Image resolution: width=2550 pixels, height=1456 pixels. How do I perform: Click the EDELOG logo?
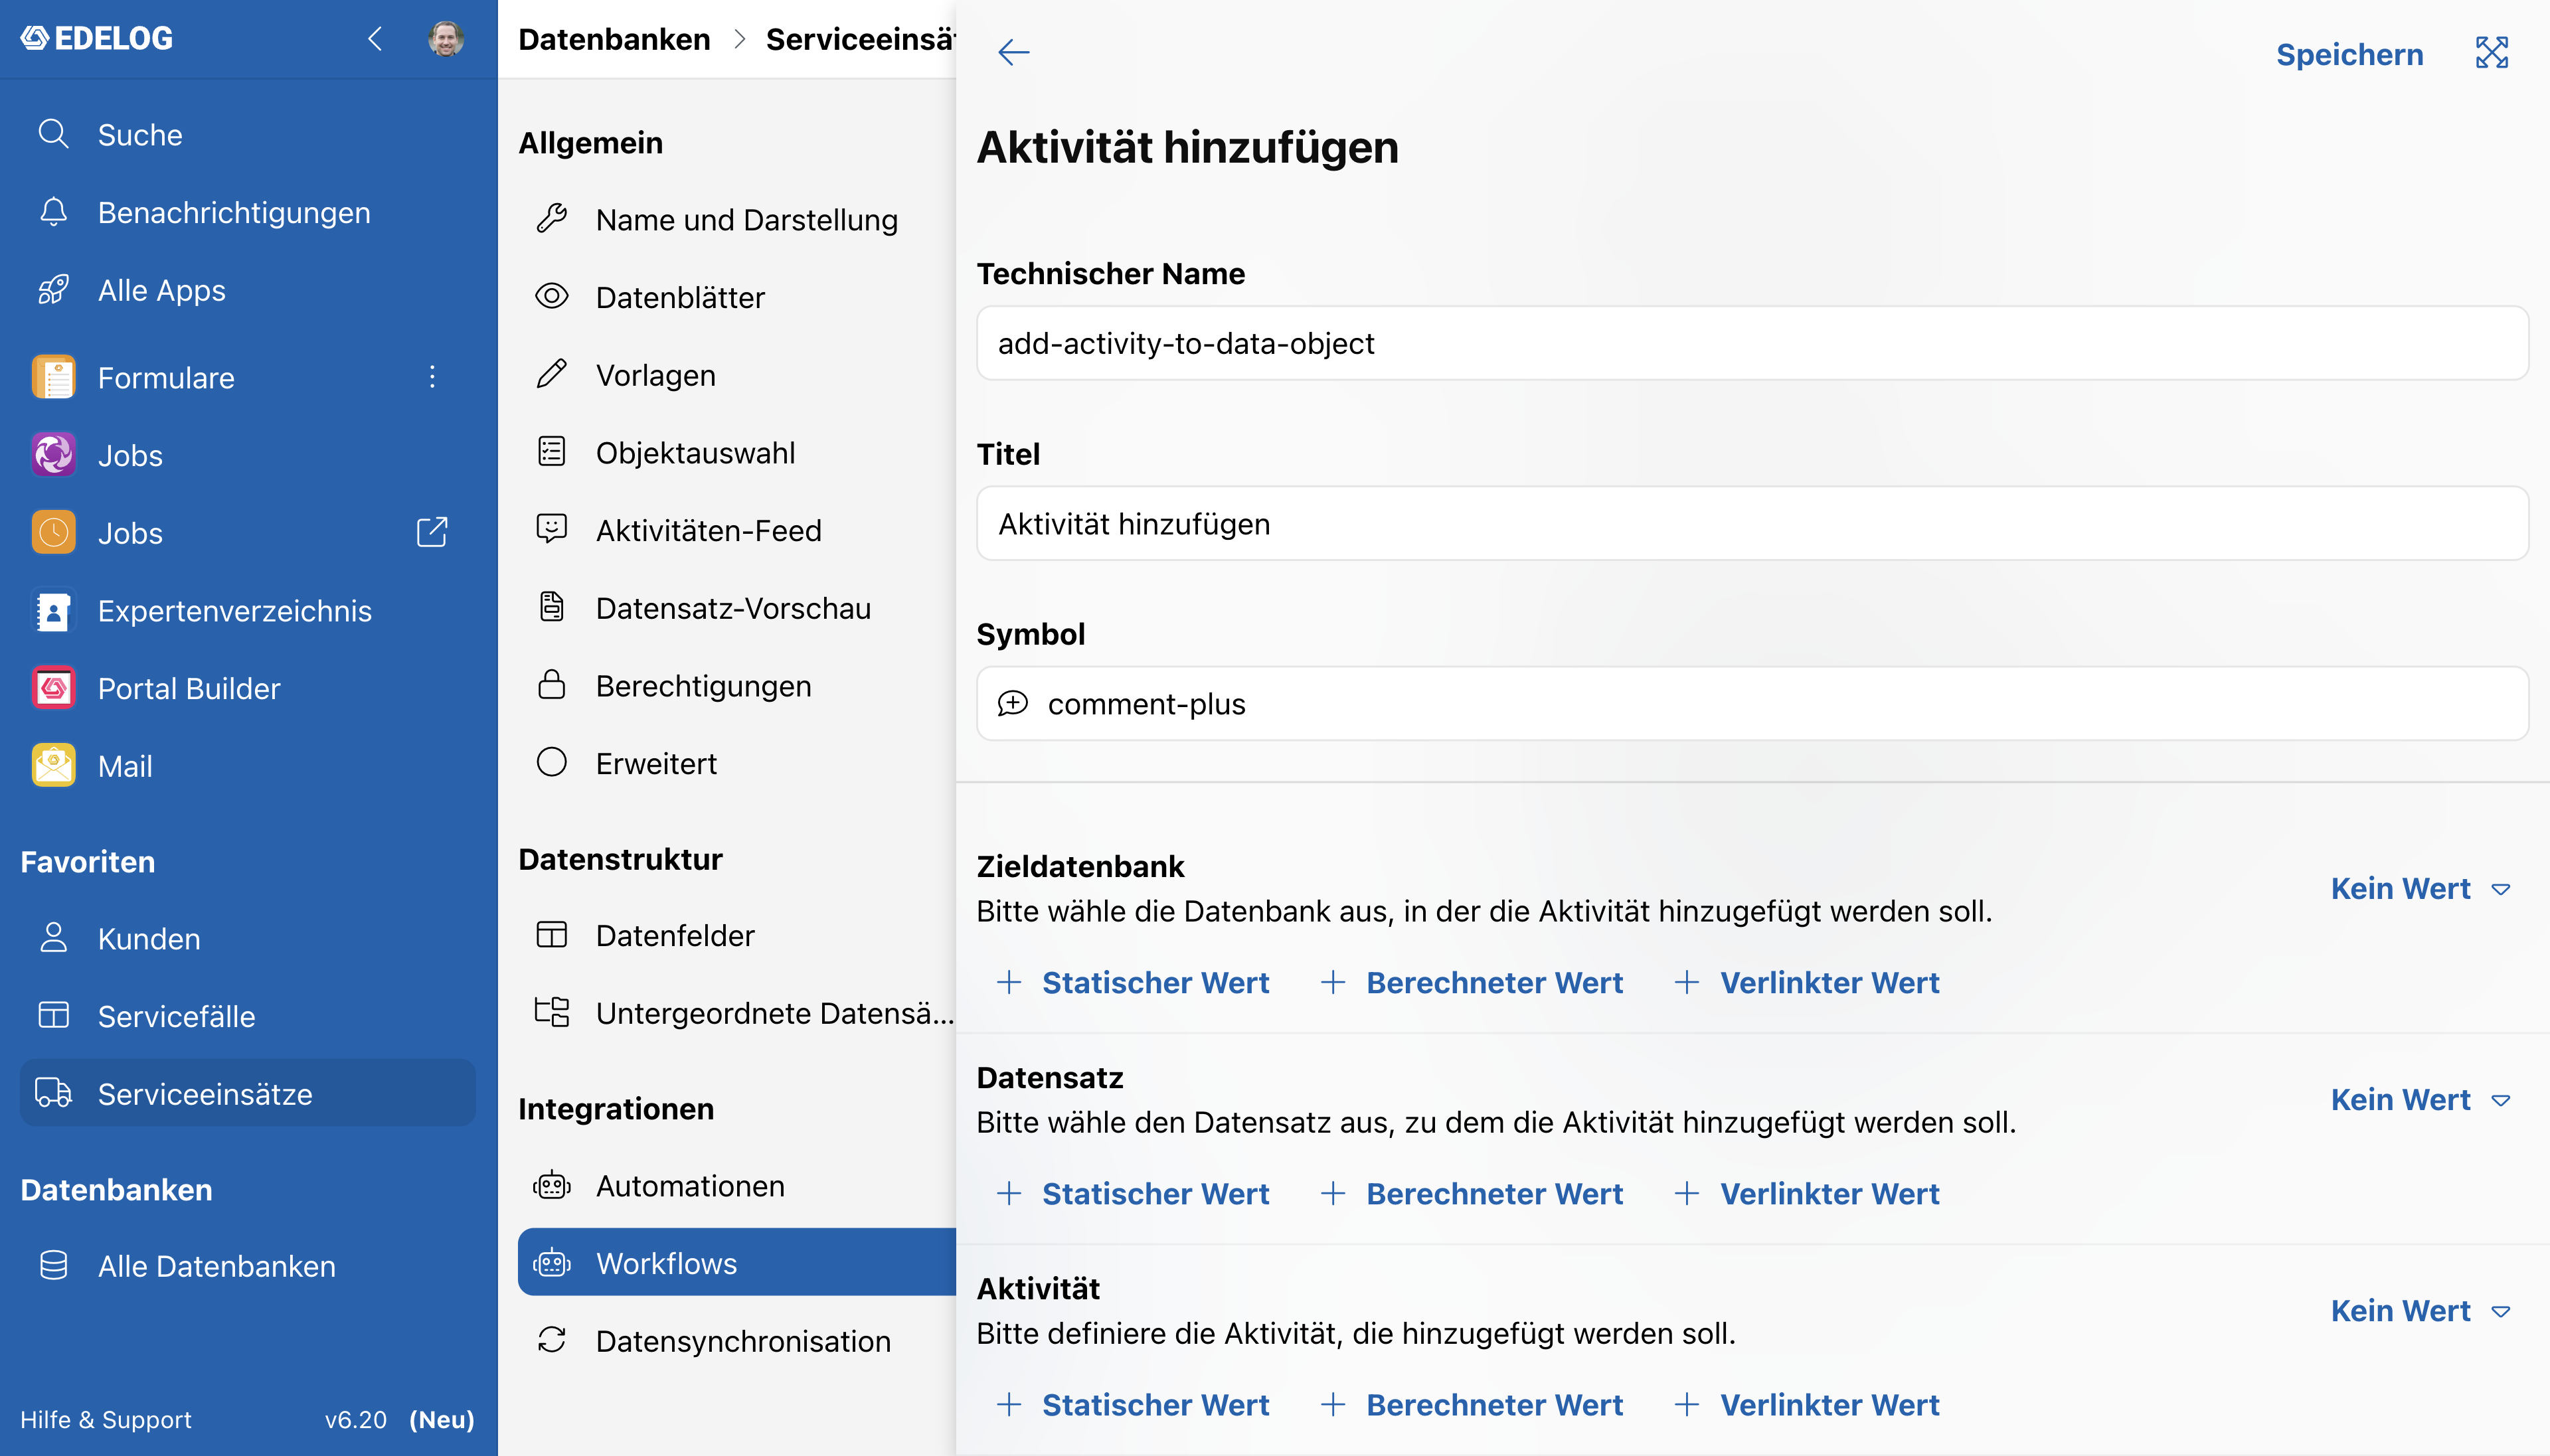coord(97,38)
